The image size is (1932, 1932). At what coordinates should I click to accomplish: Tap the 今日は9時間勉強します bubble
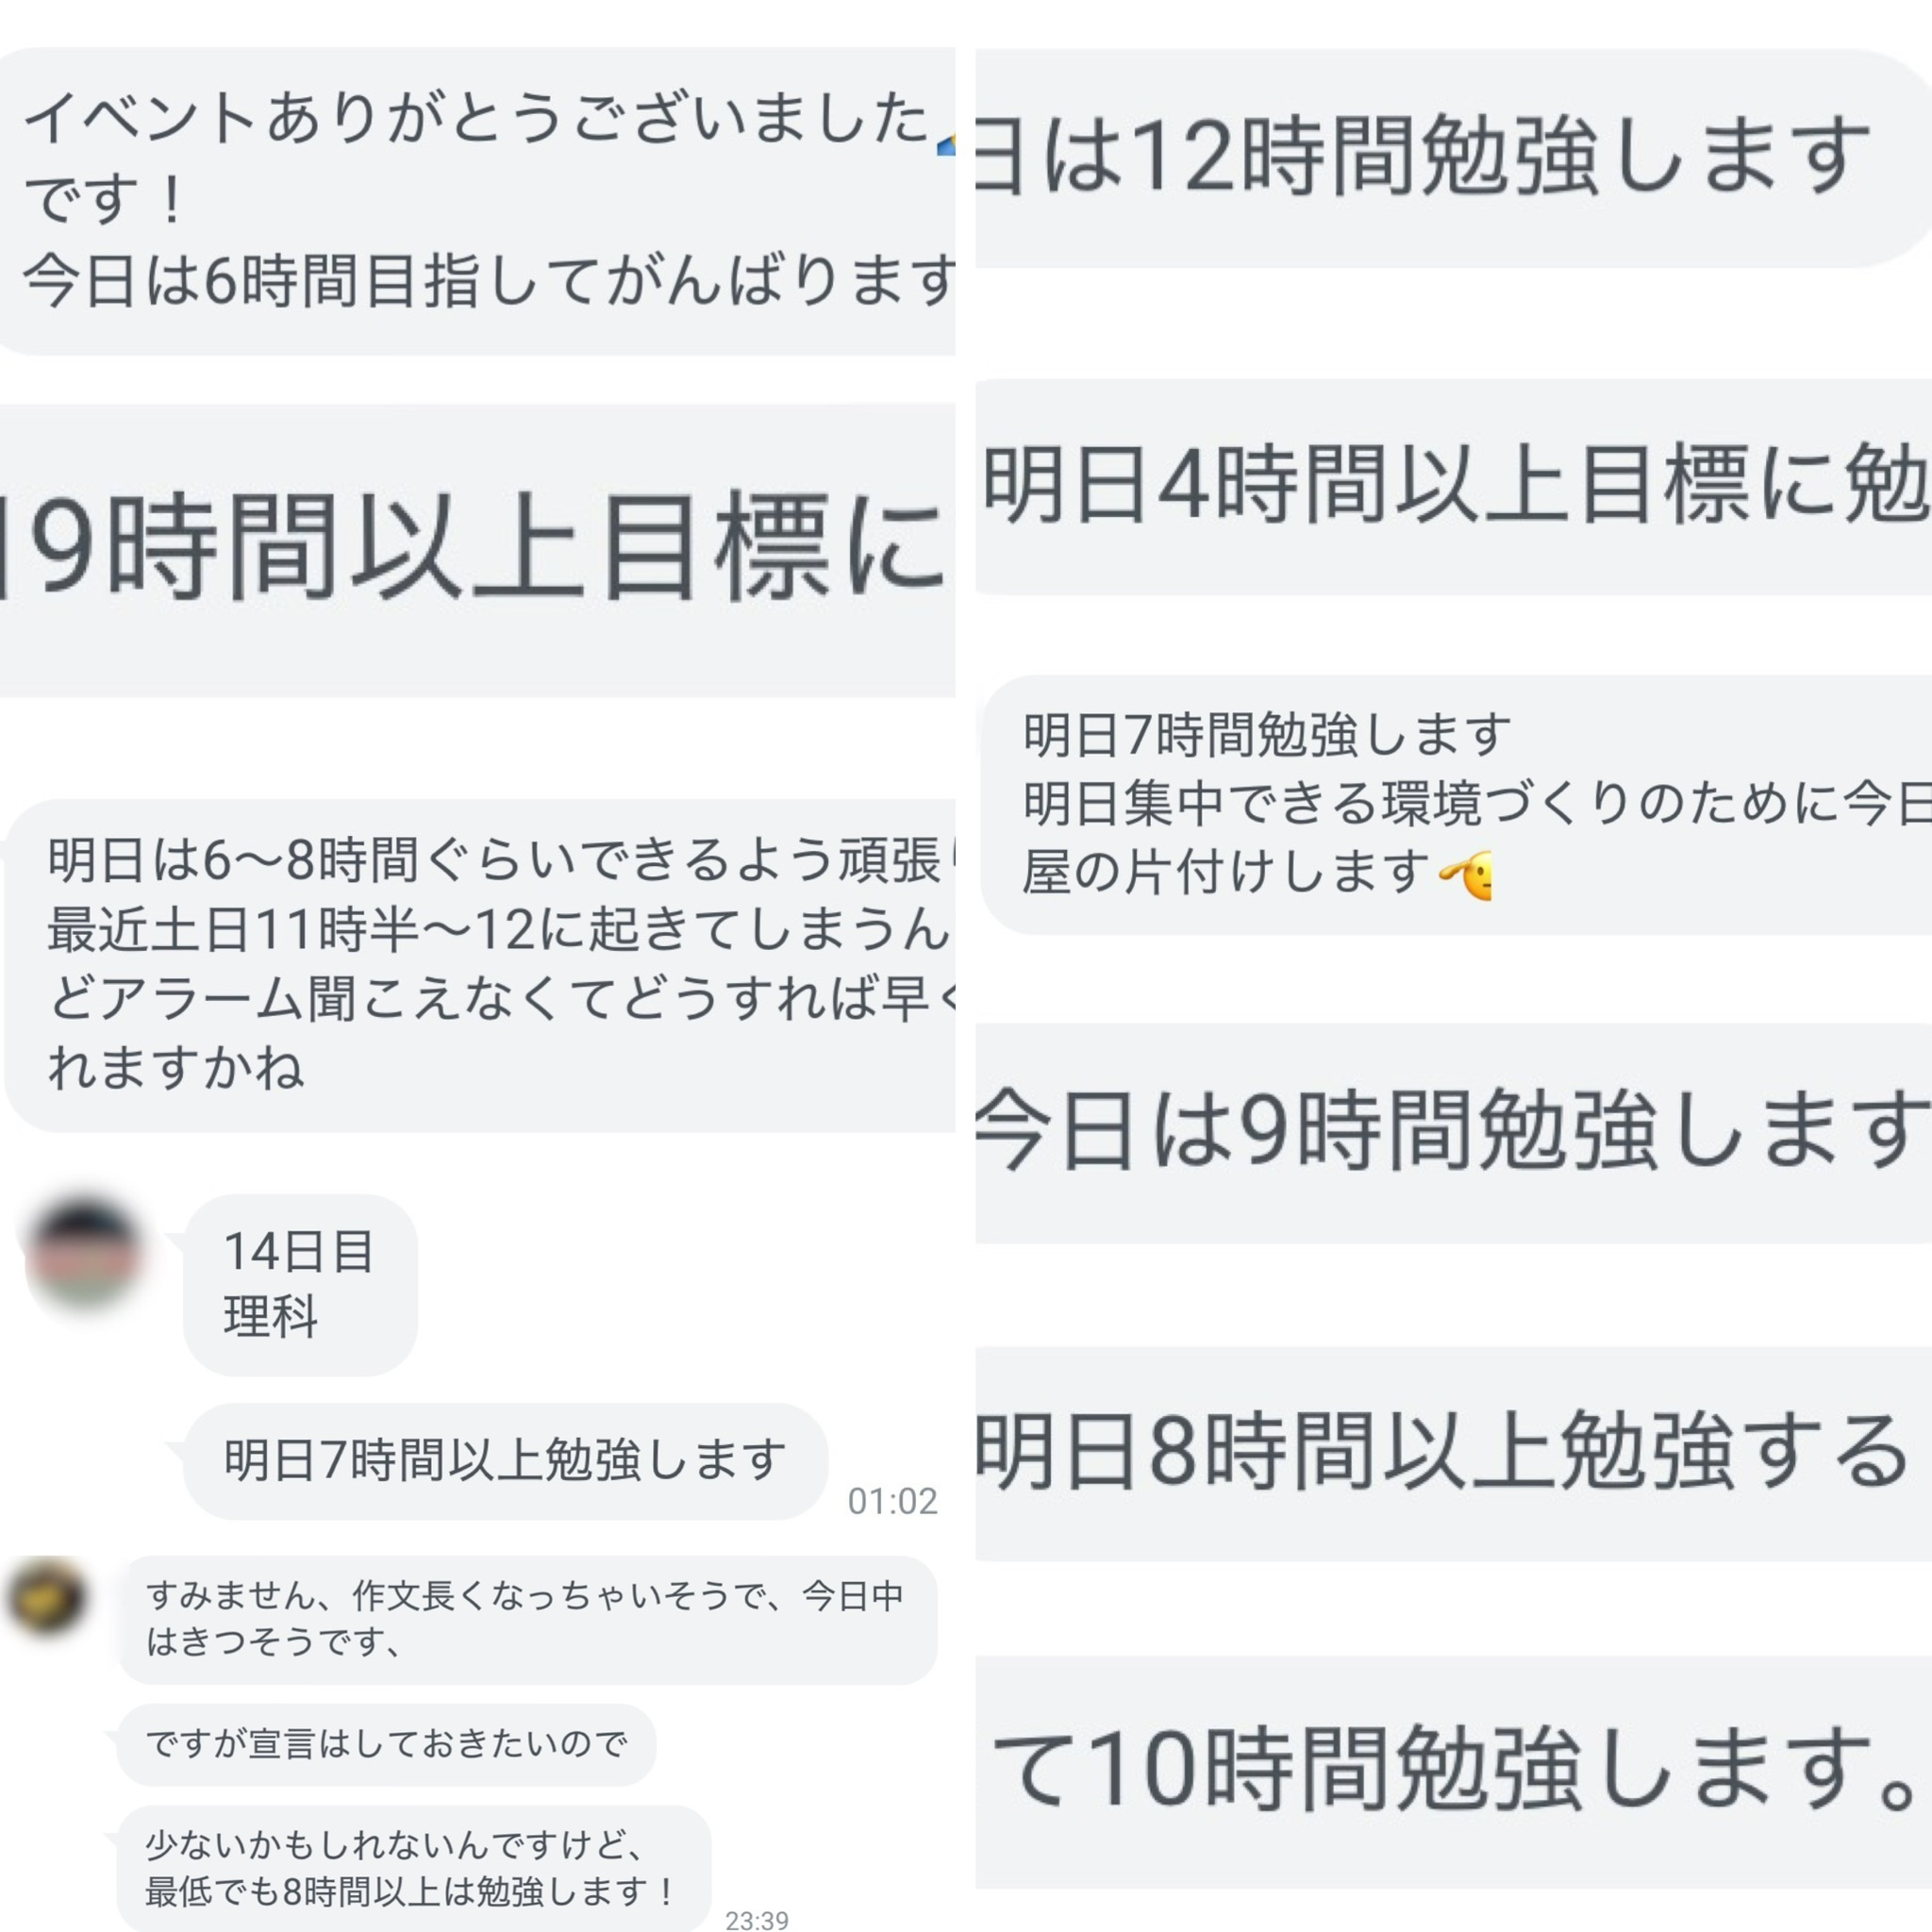coord(1453,1132)
